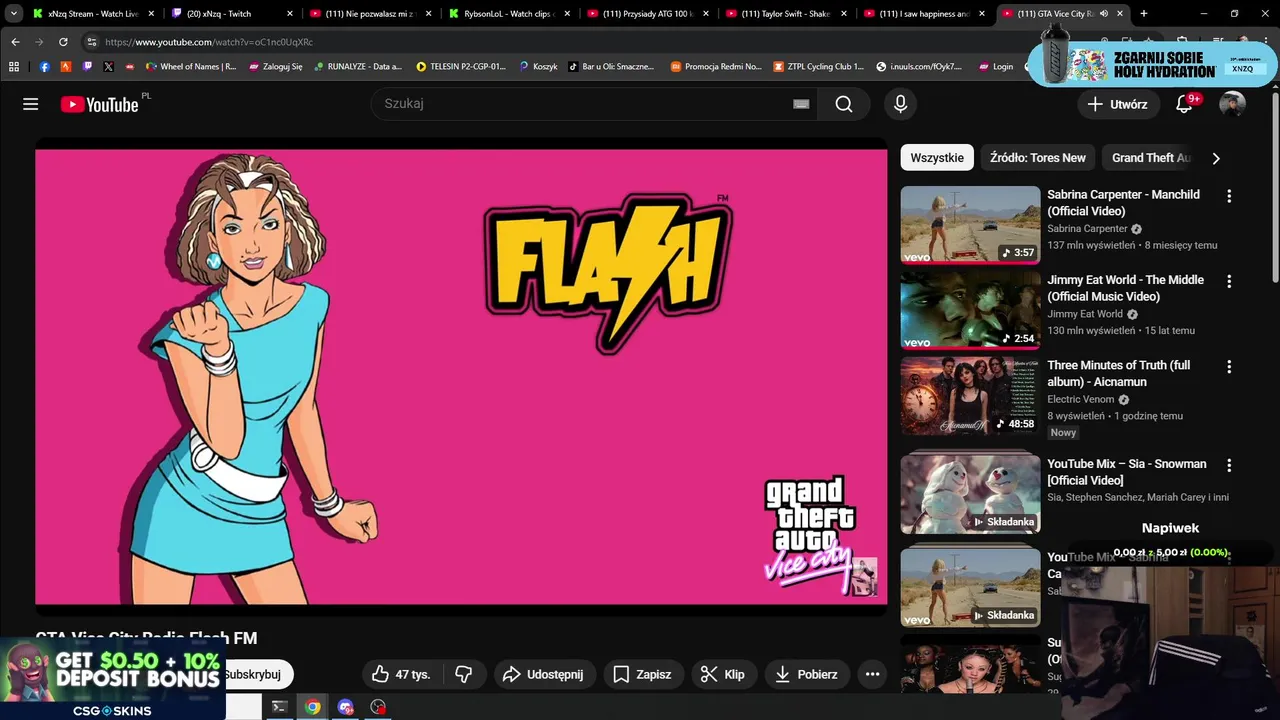Open Wheel of Names bookmark

(x=191, y=66)
